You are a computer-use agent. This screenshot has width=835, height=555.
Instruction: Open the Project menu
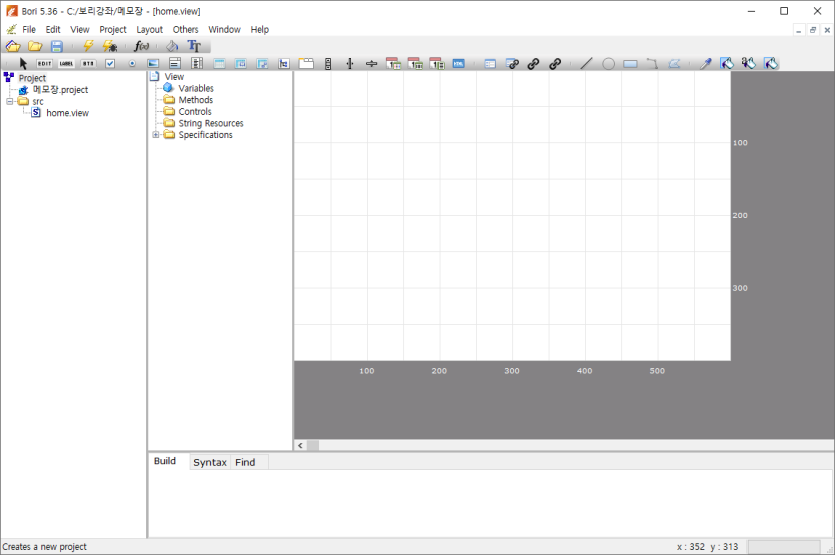coord(113,30)
